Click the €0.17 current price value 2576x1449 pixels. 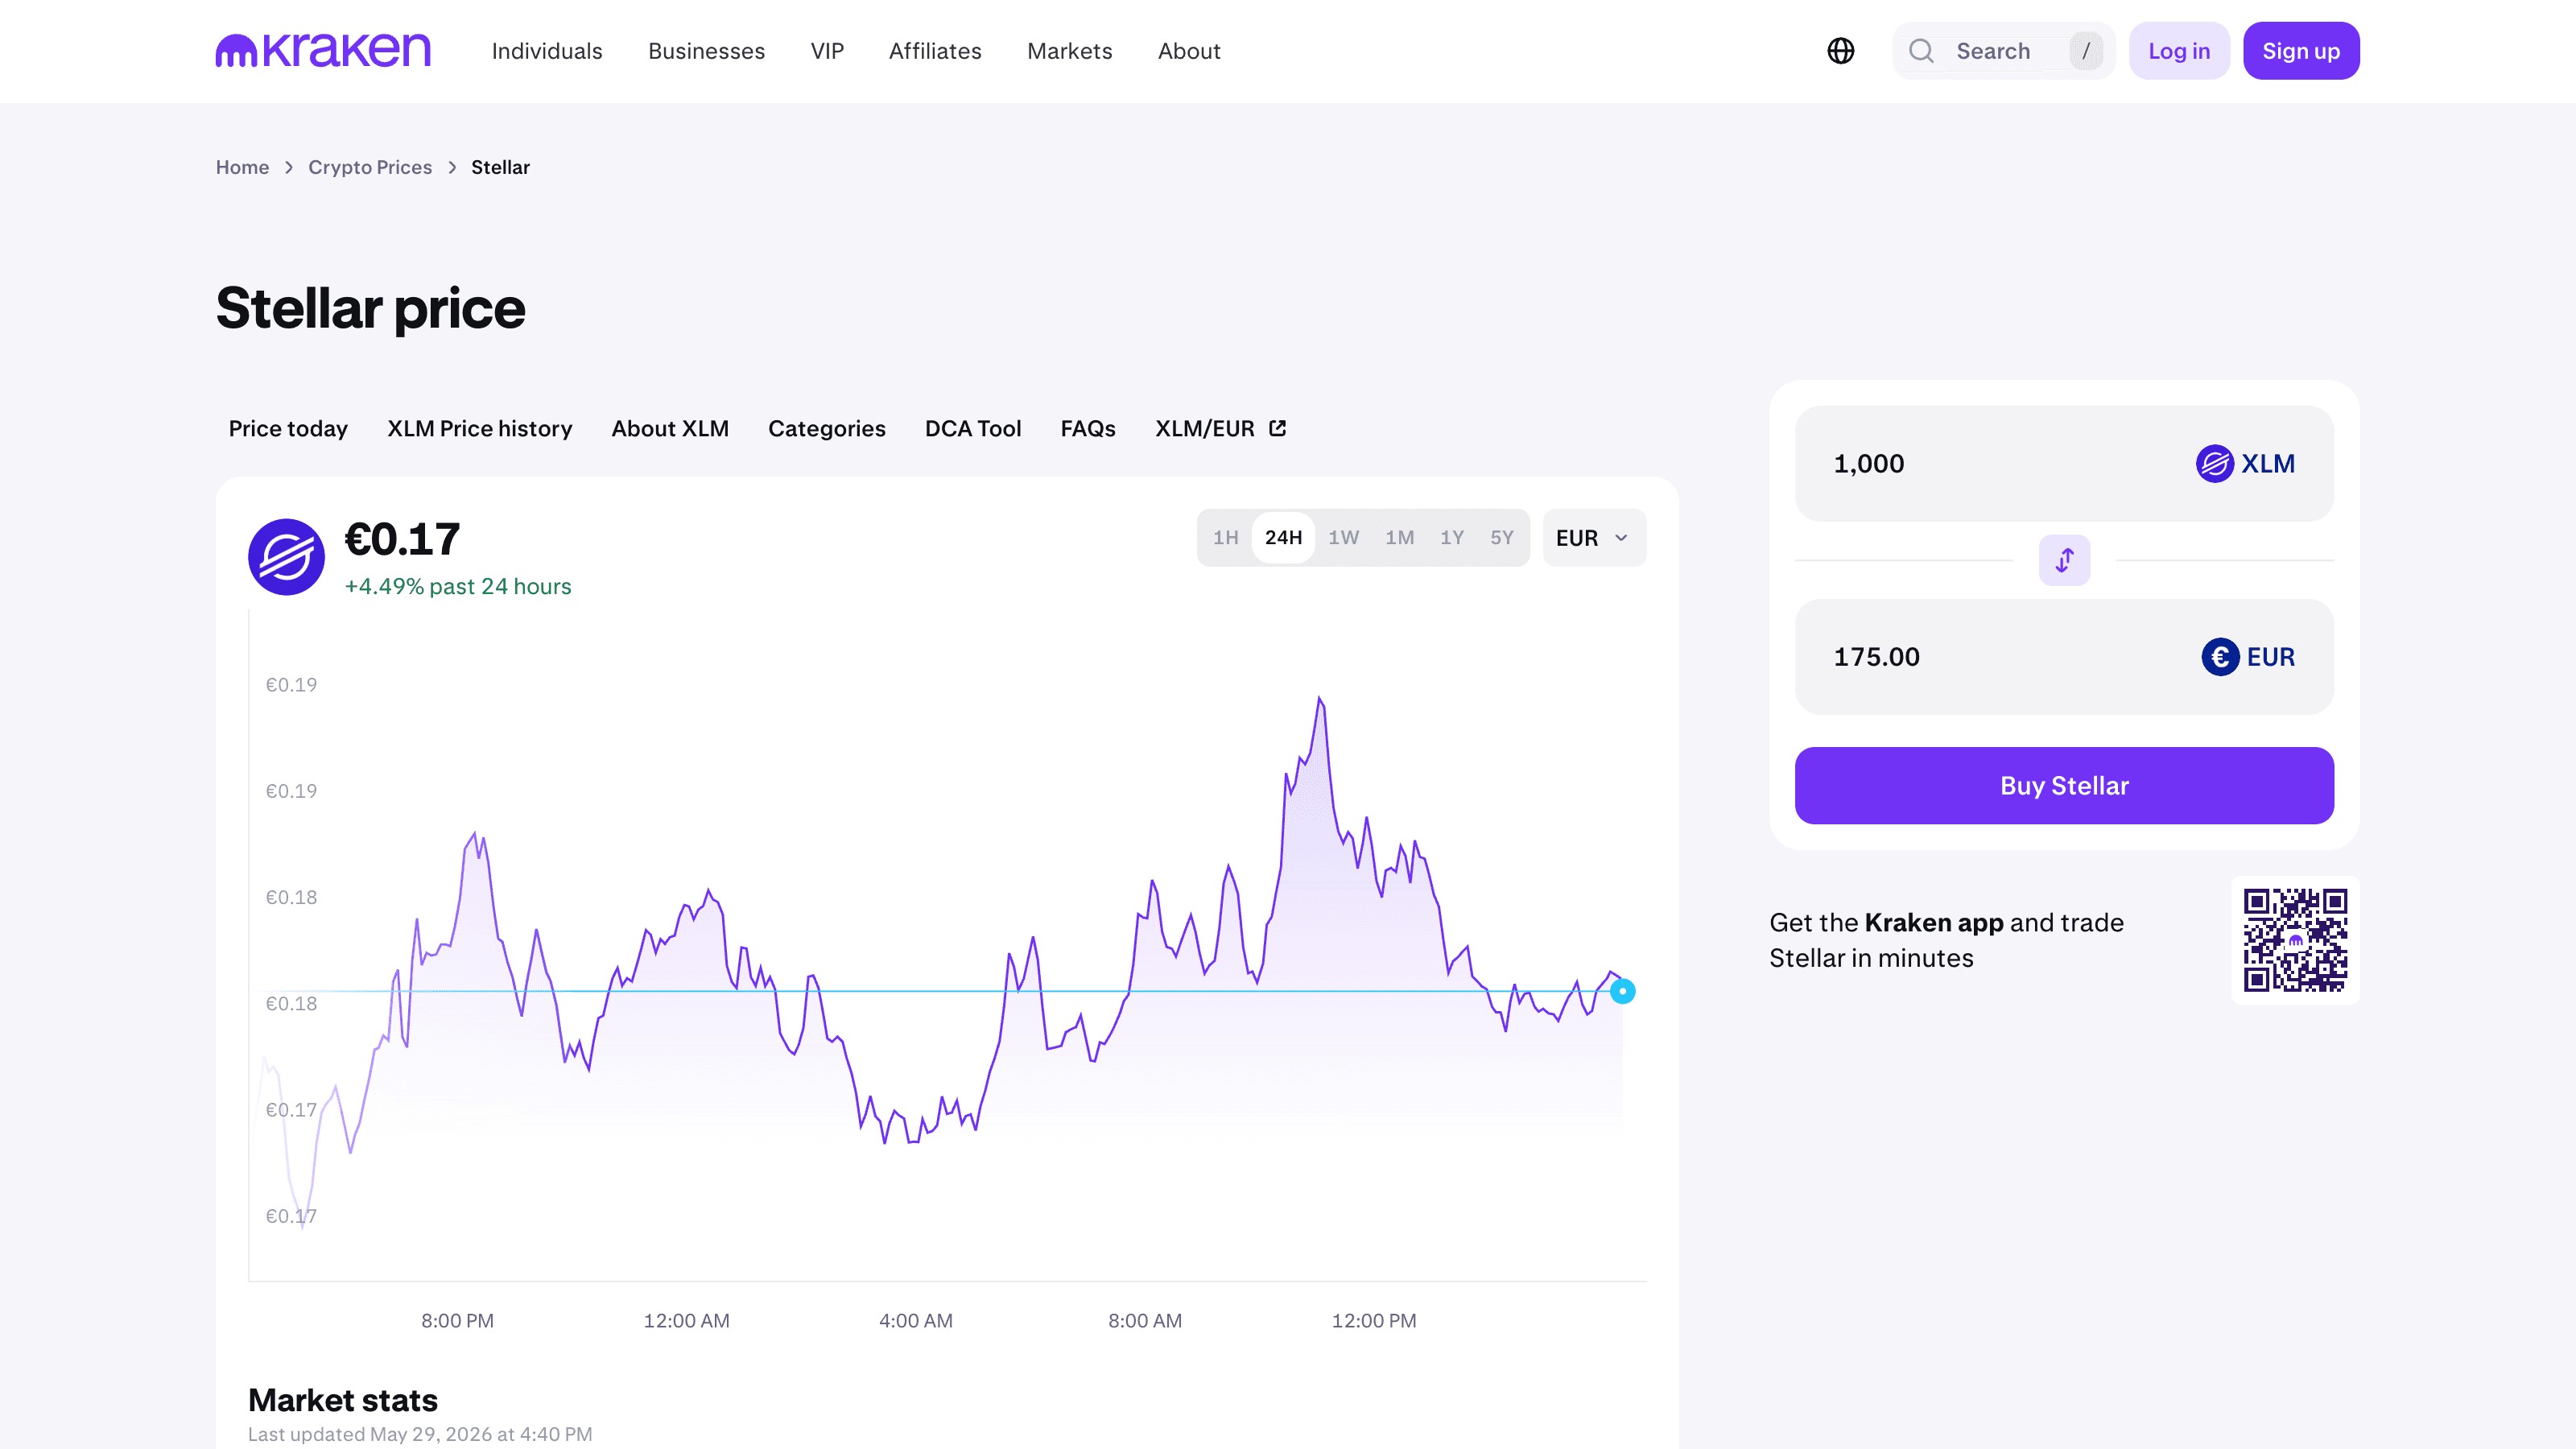point(402,540)
